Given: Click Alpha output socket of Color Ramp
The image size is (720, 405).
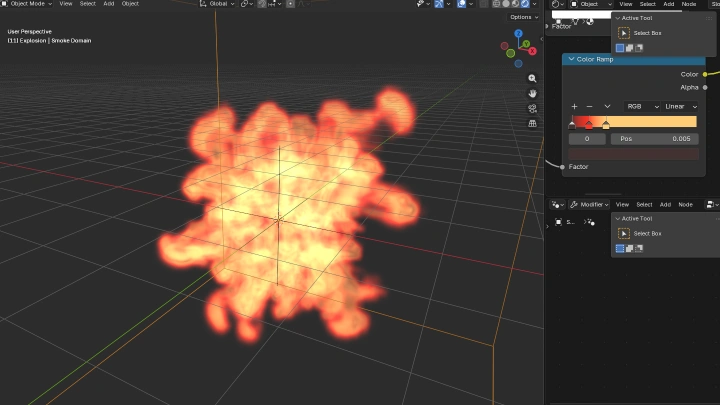Looking at the screenshot, I should click(705, 87).
